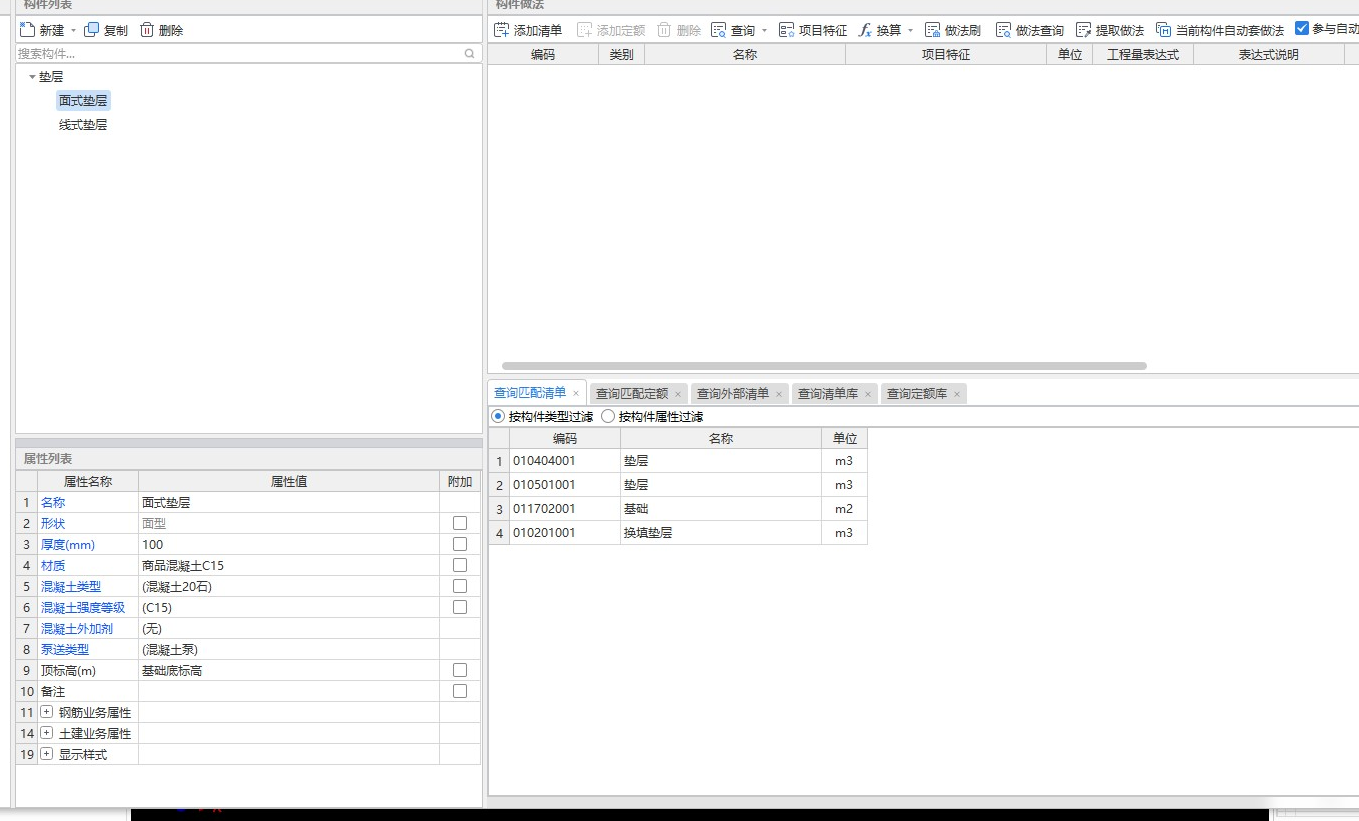Click the 提取做法 icon
Viewport: 1359px width, 821px height.
tap(1083, 30)
